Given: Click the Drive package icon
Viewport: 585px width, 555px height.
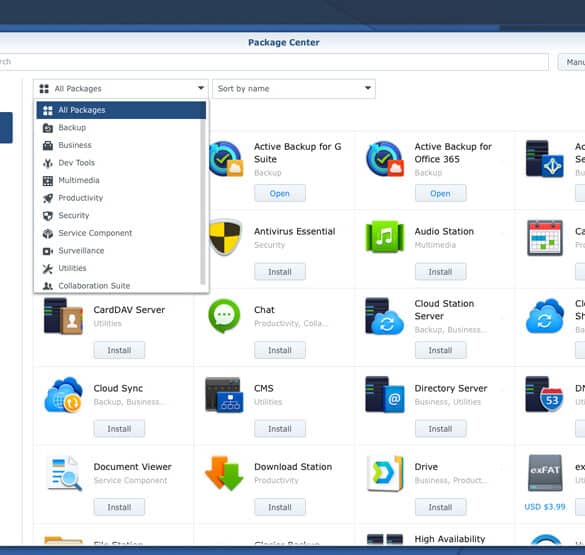Looking at the screenshot, I should pos(385,473).
